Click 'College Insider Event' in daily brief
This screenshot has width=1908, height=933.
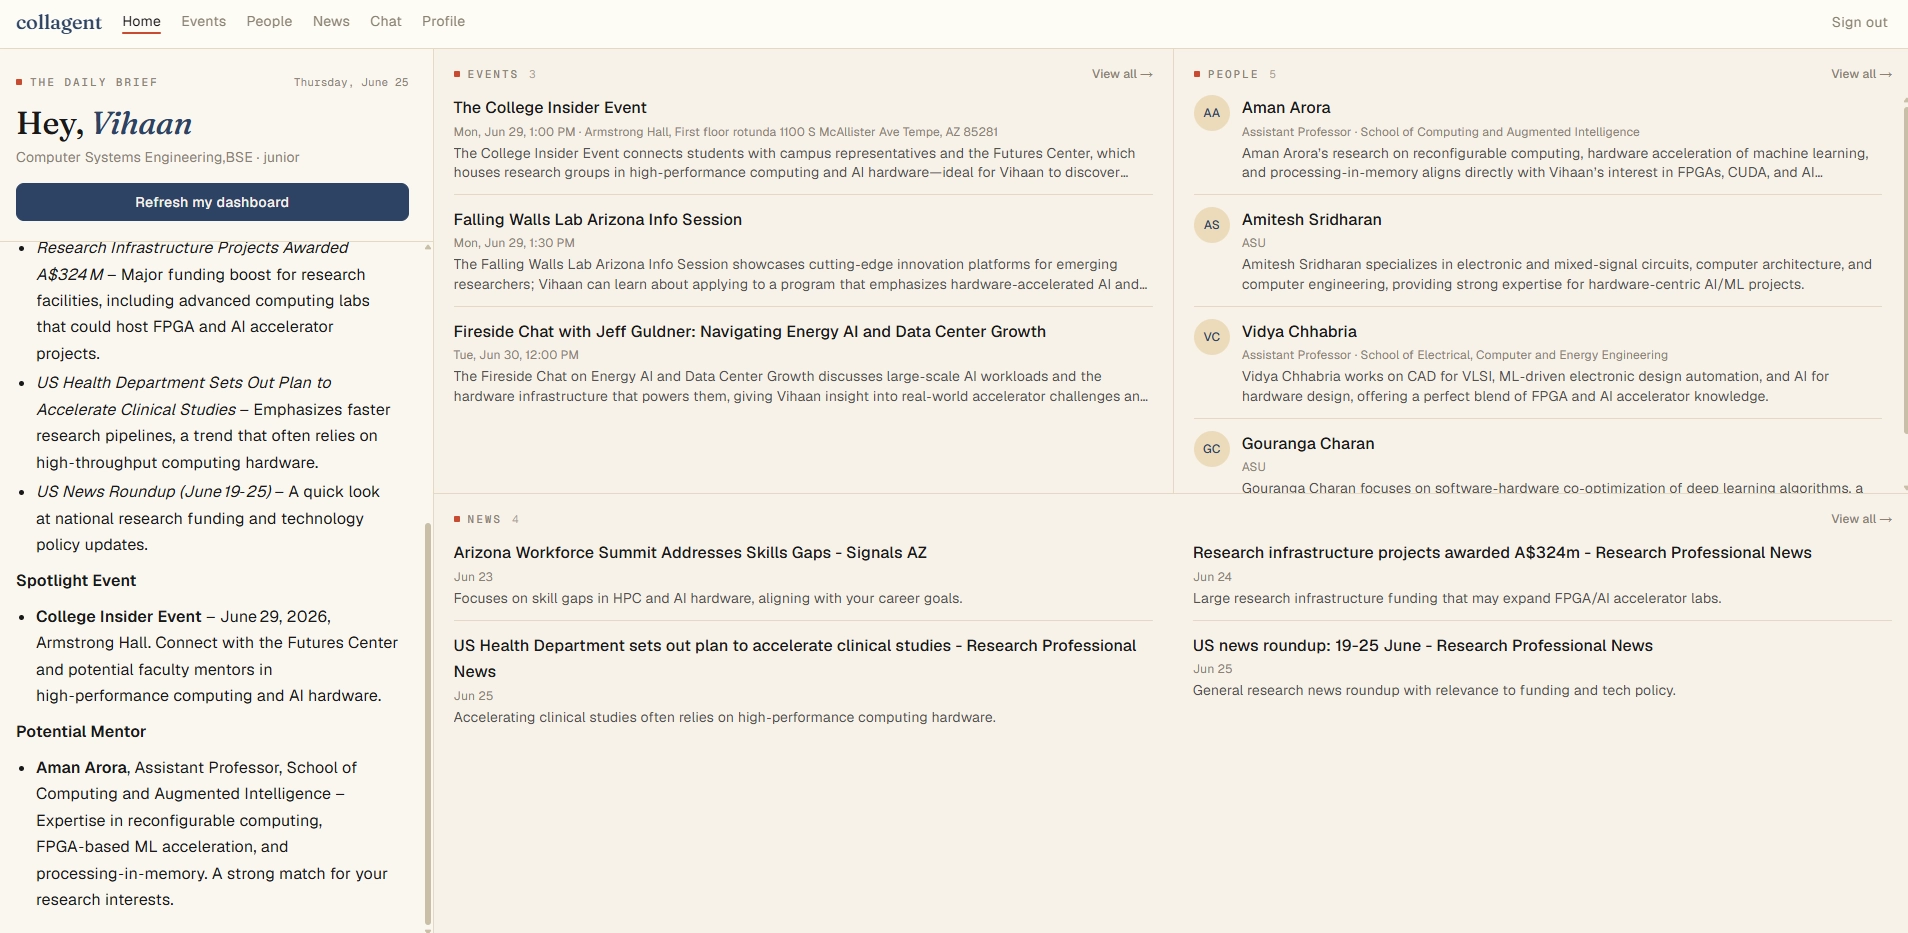(119, 616)
